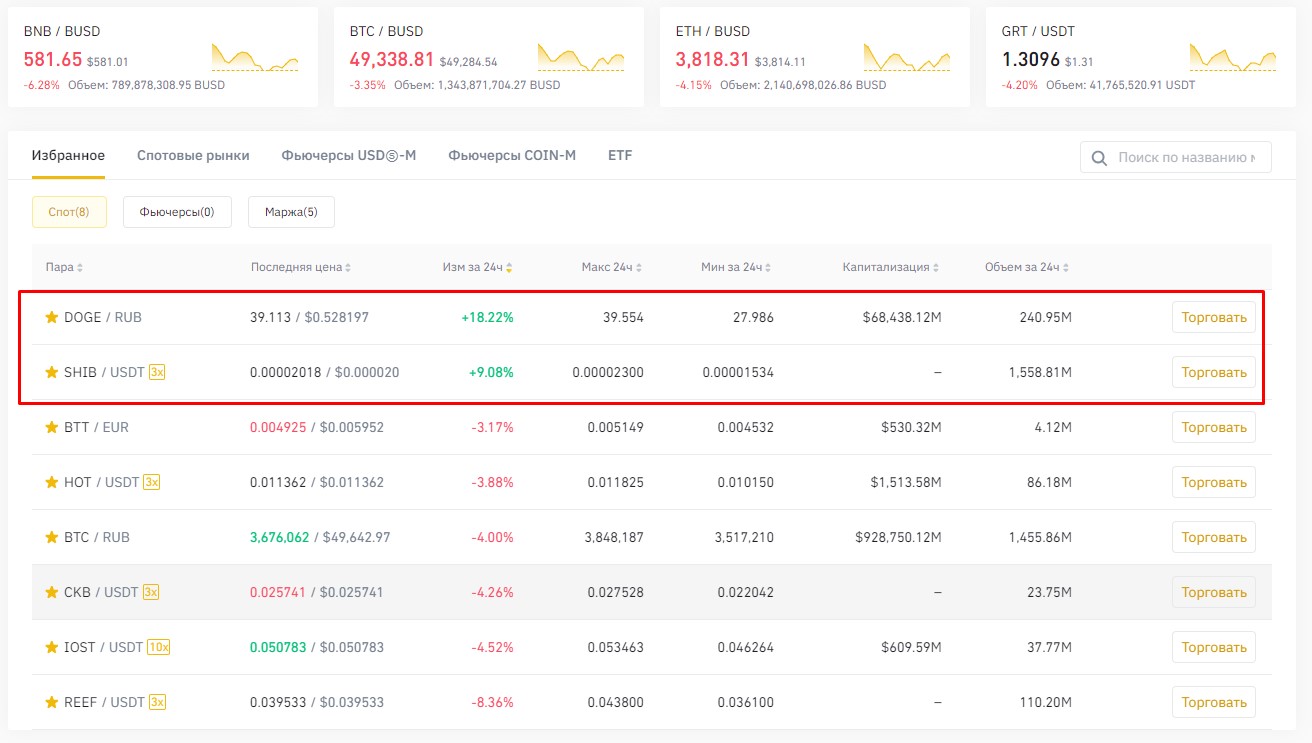This screenshot has width=1312, height=743.
Task: Click the BTT / EUR pair name
Action: (96, 427)
